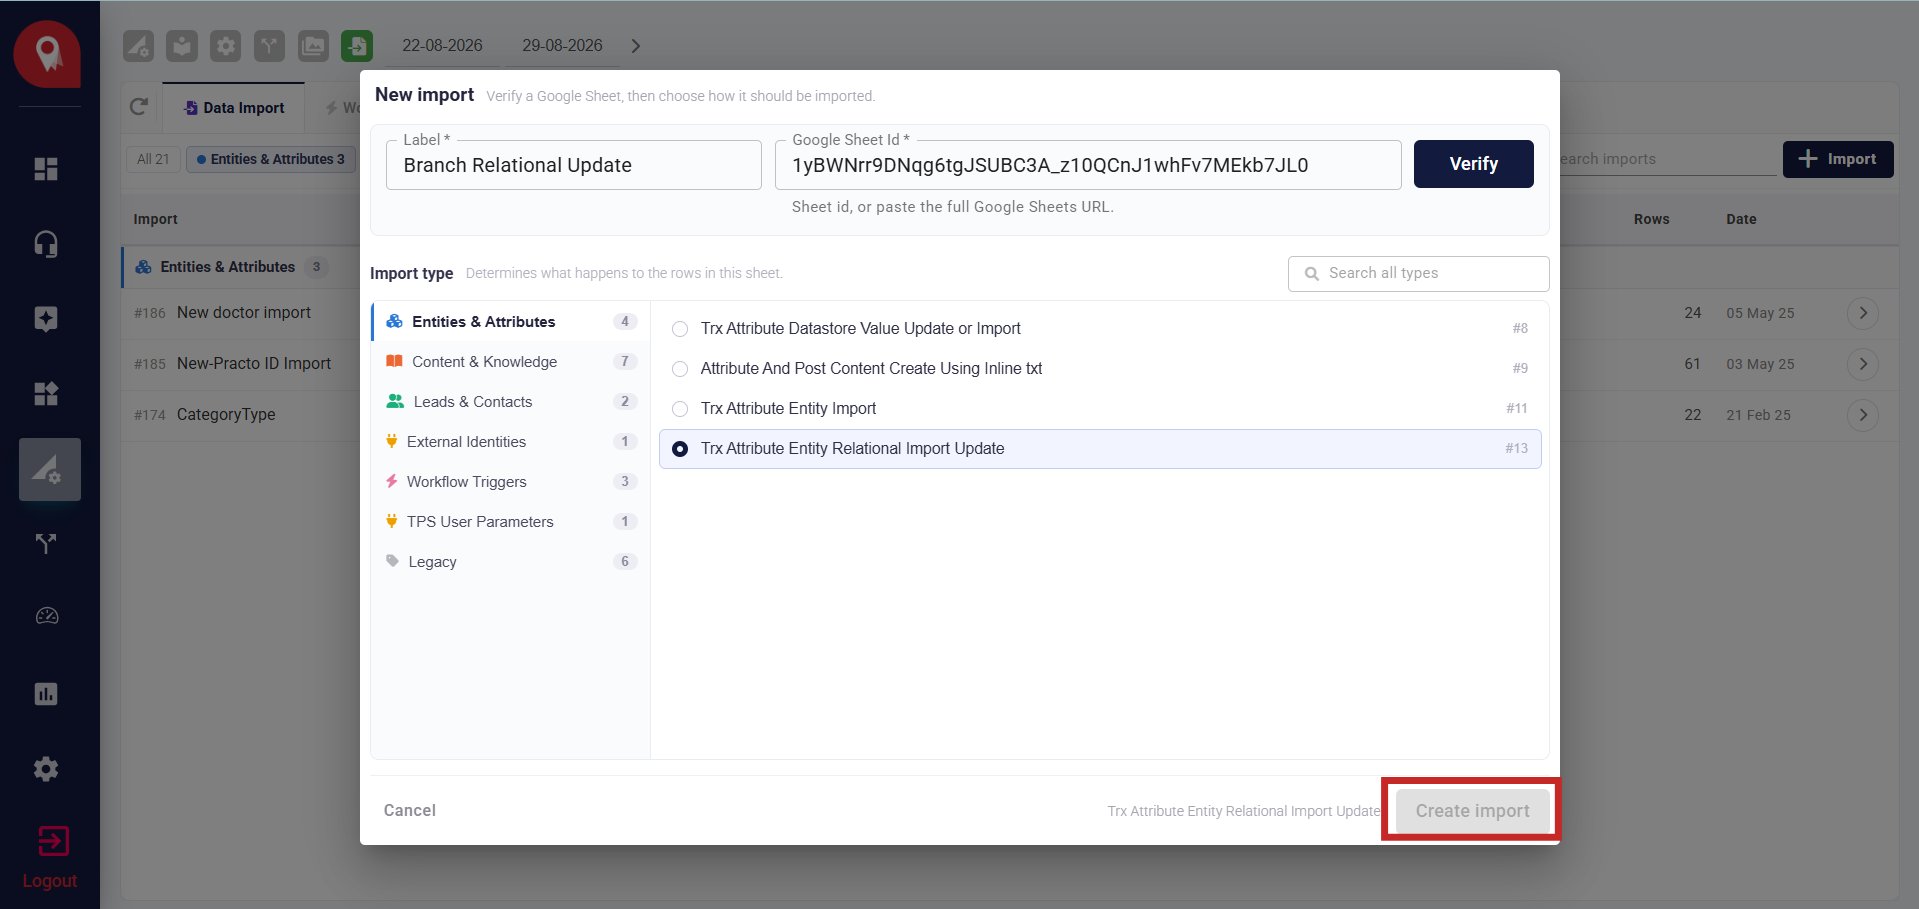
Task: Open the widgets icon in sidebar
Action: tap(46, 394)
